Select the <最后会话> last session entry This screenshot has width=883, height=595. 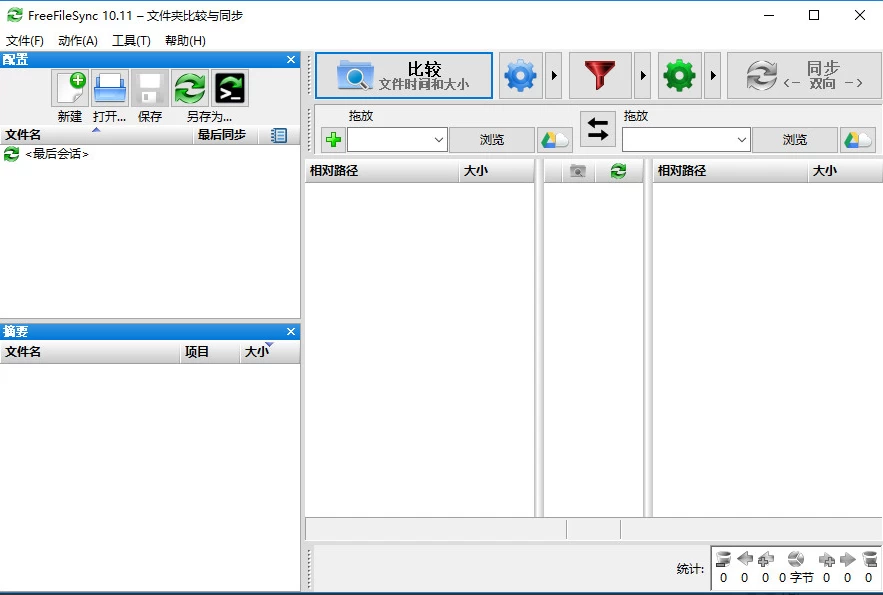click(x=57, y=154)
